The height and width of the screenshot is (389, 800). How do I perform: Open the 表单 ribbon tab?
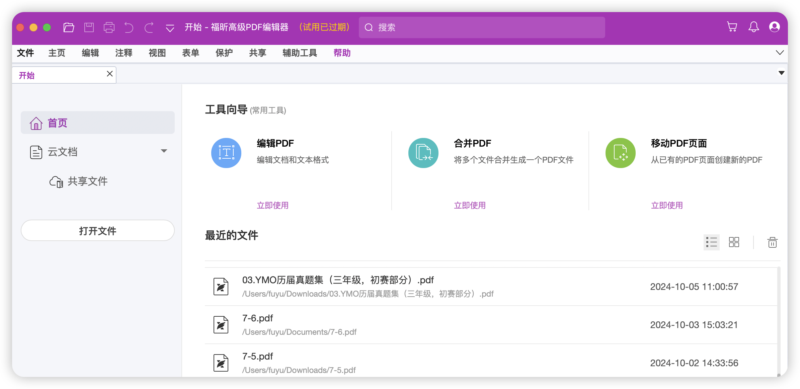click(190, 53)
